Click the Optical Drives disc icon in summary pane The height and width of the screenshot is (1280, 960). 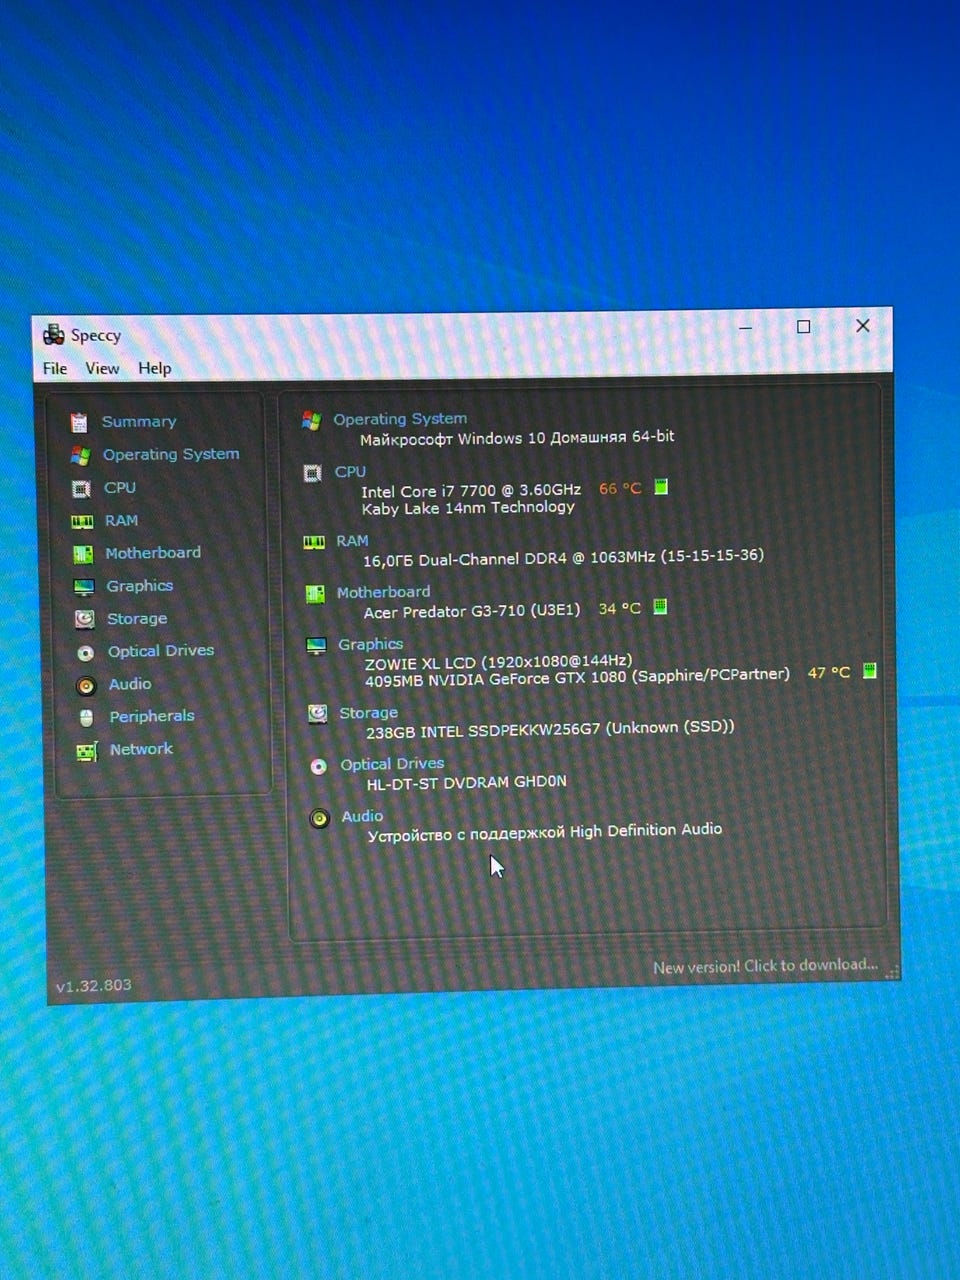pos(319,767)
